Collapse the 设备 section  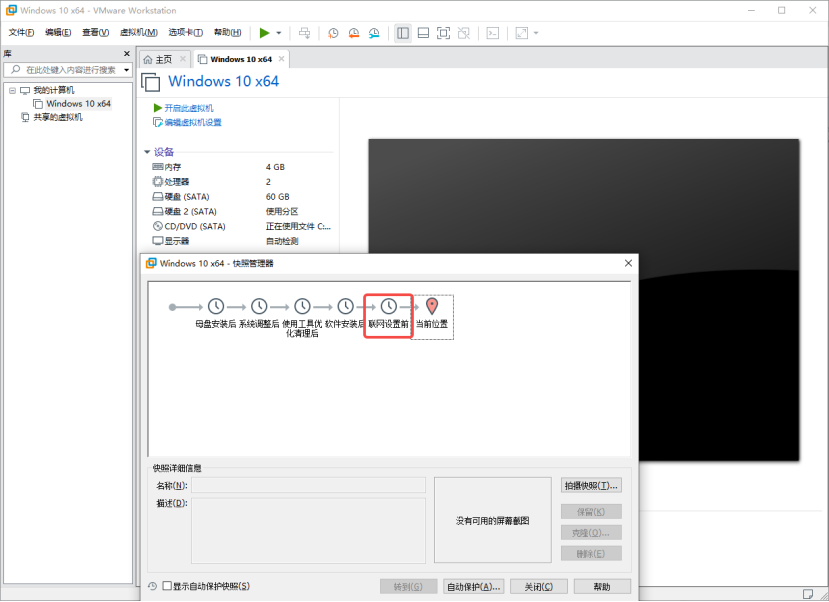click(147, 152)
